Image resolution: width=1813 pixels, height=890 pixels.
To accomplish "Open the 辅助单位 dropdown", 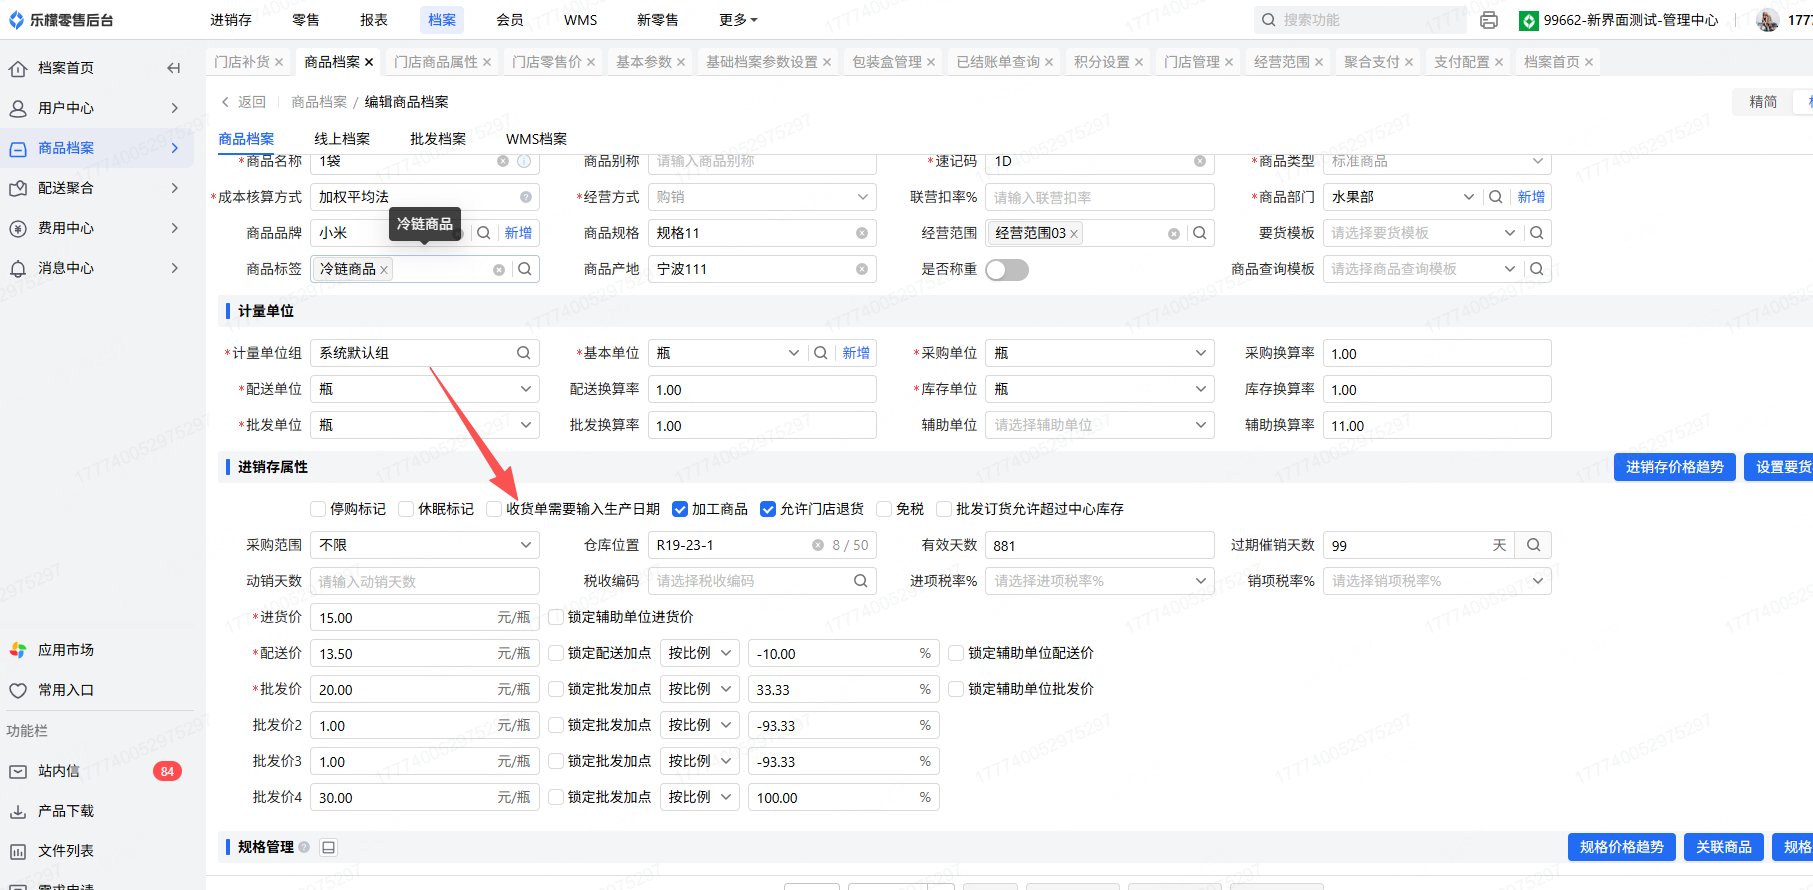I will (1100, 425).
